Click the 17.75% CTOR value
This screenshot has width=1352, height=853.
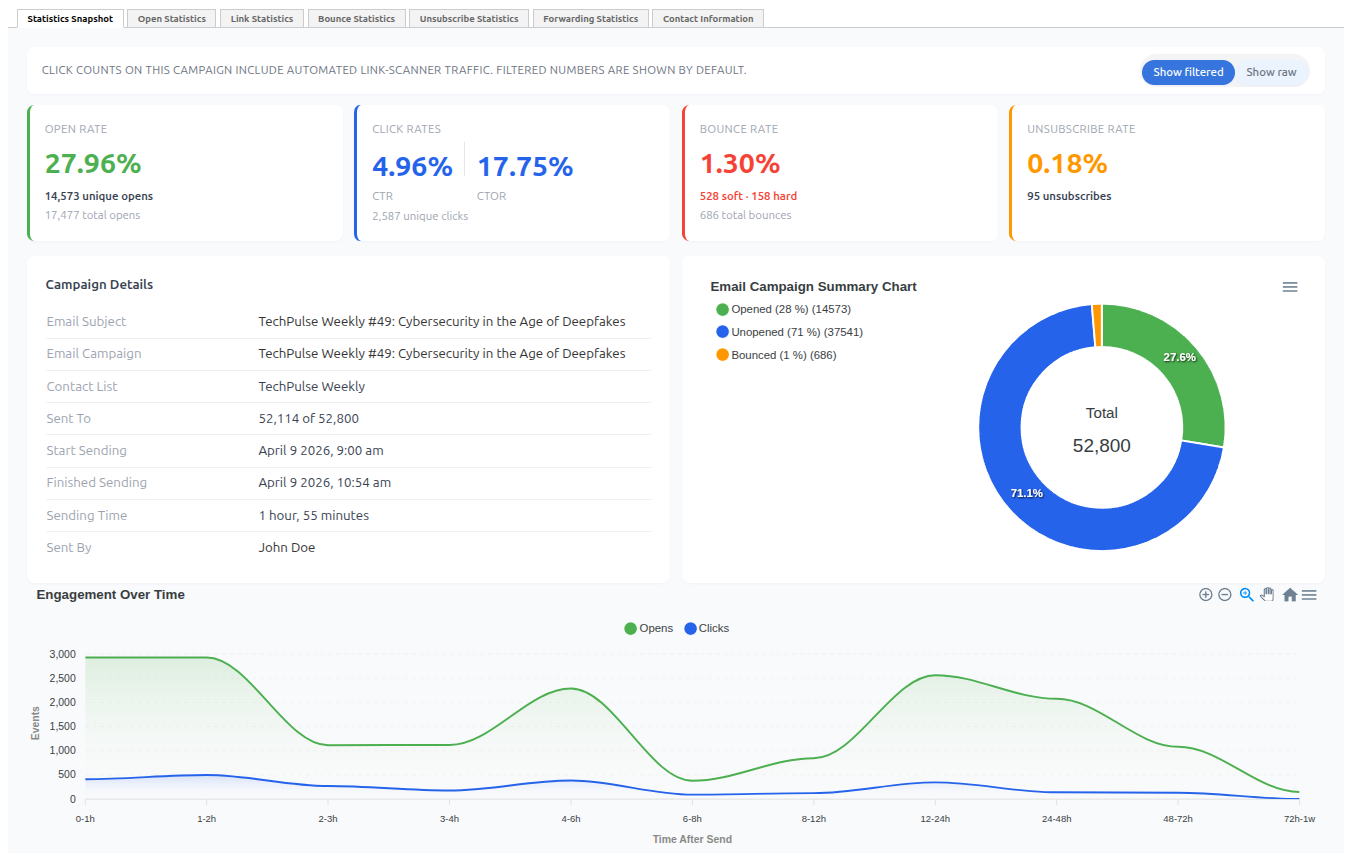(525, 166)
